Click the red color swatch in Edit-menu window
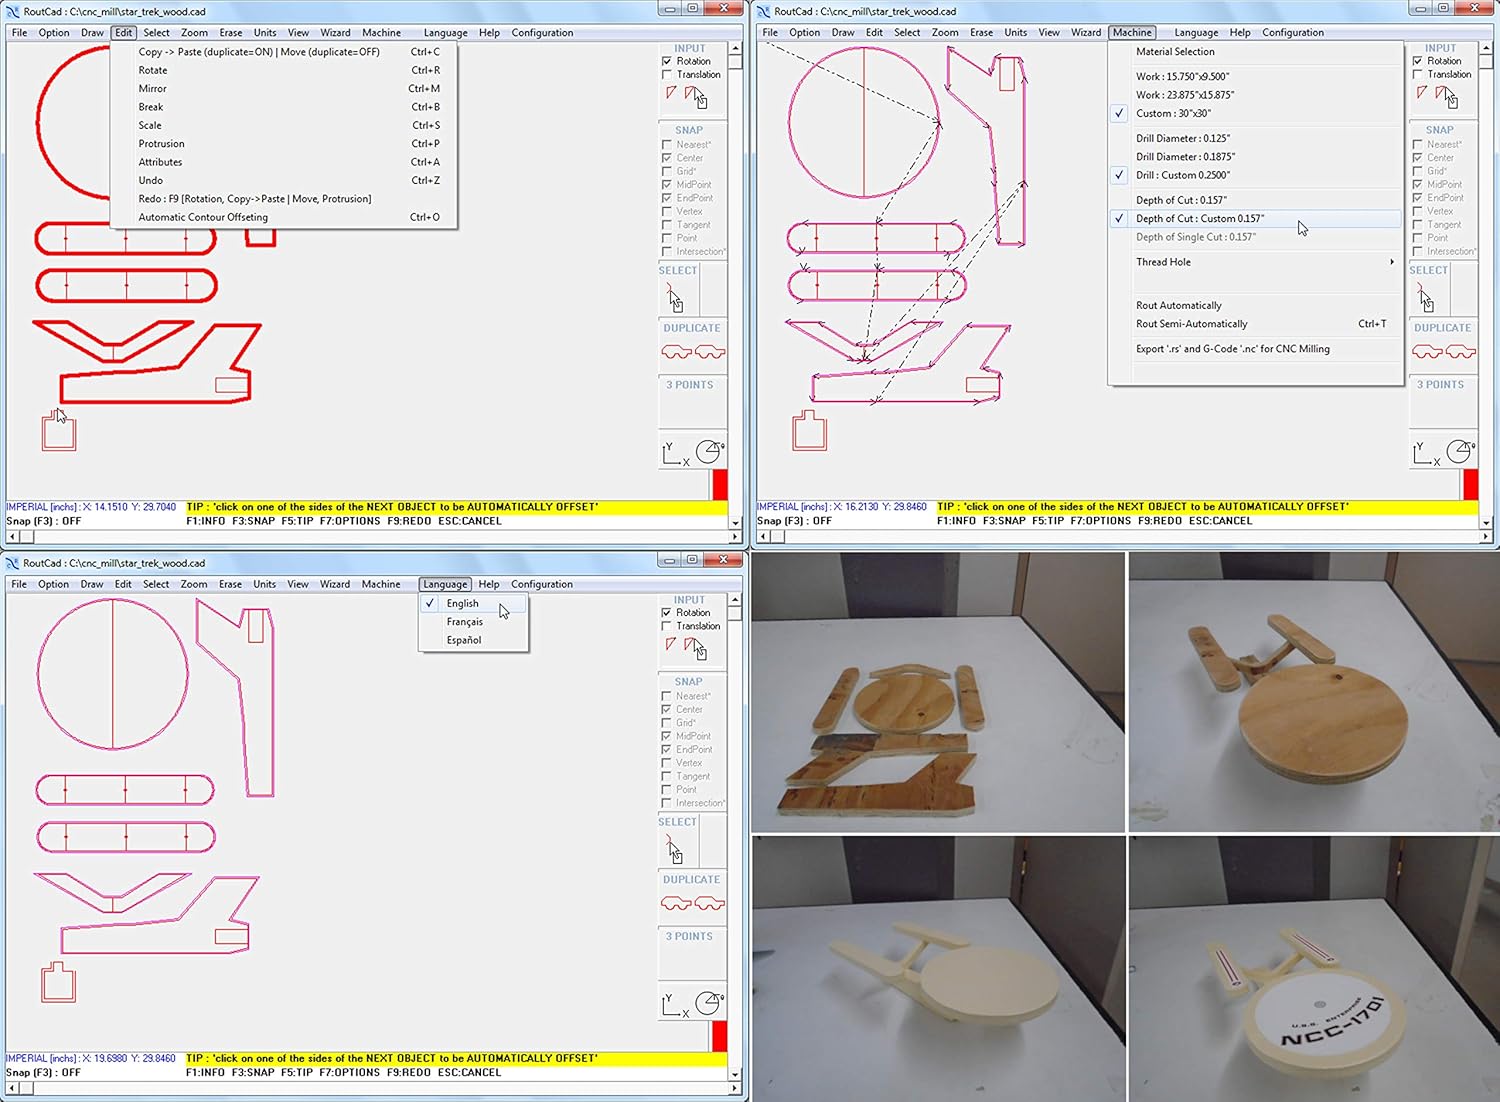 point(719,485)
